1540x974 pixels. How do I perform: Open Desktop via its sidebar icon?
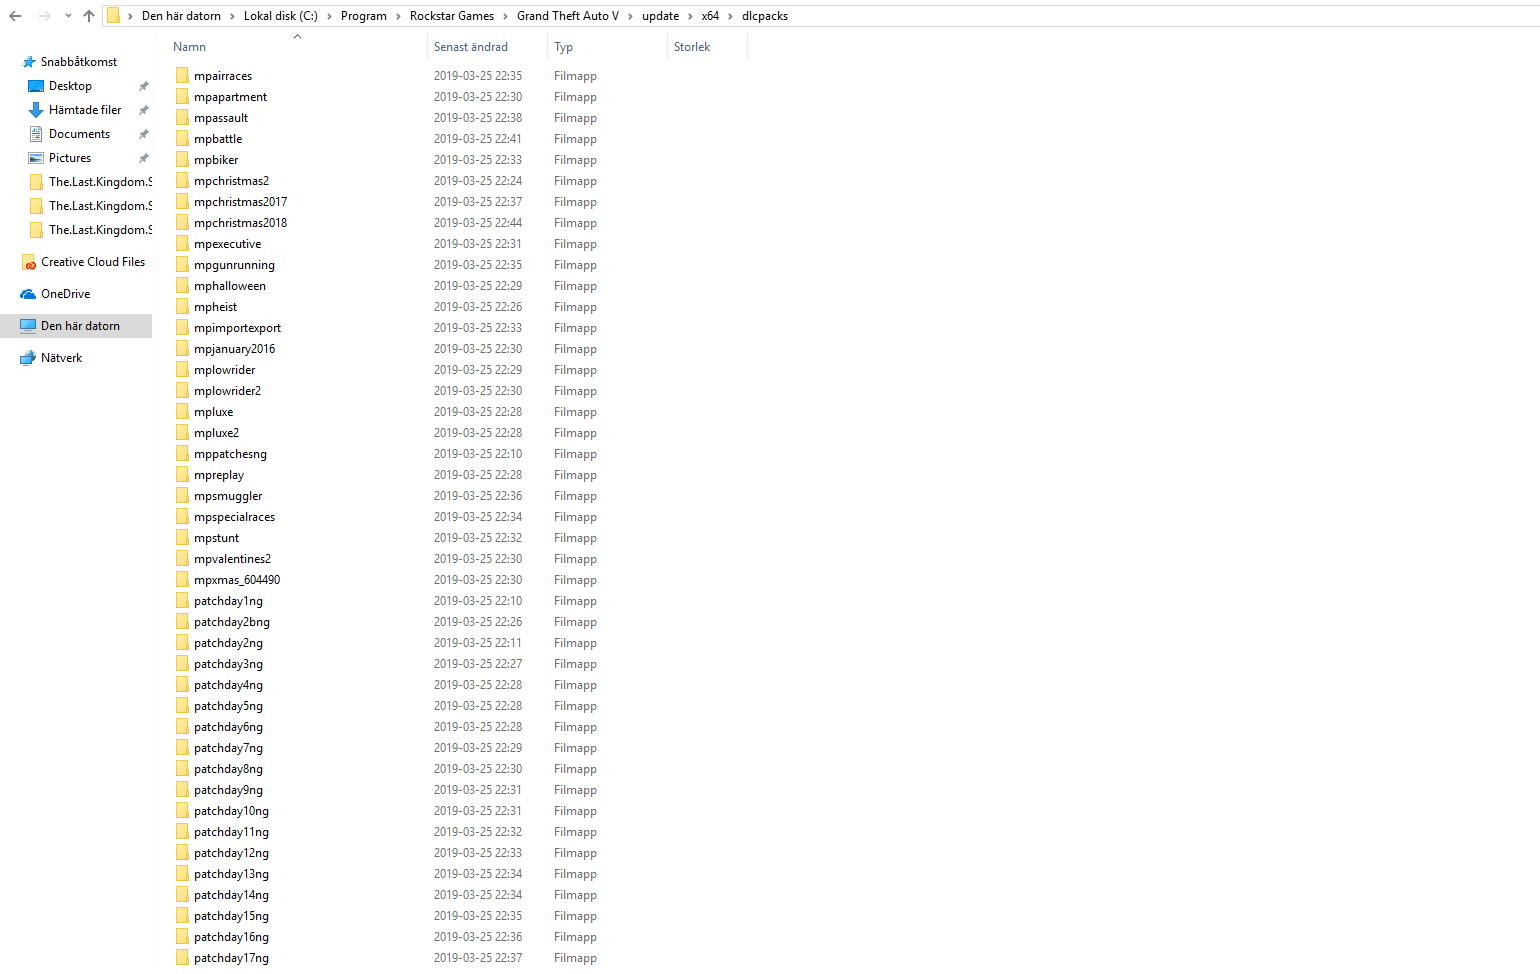[x=36, y=86]
